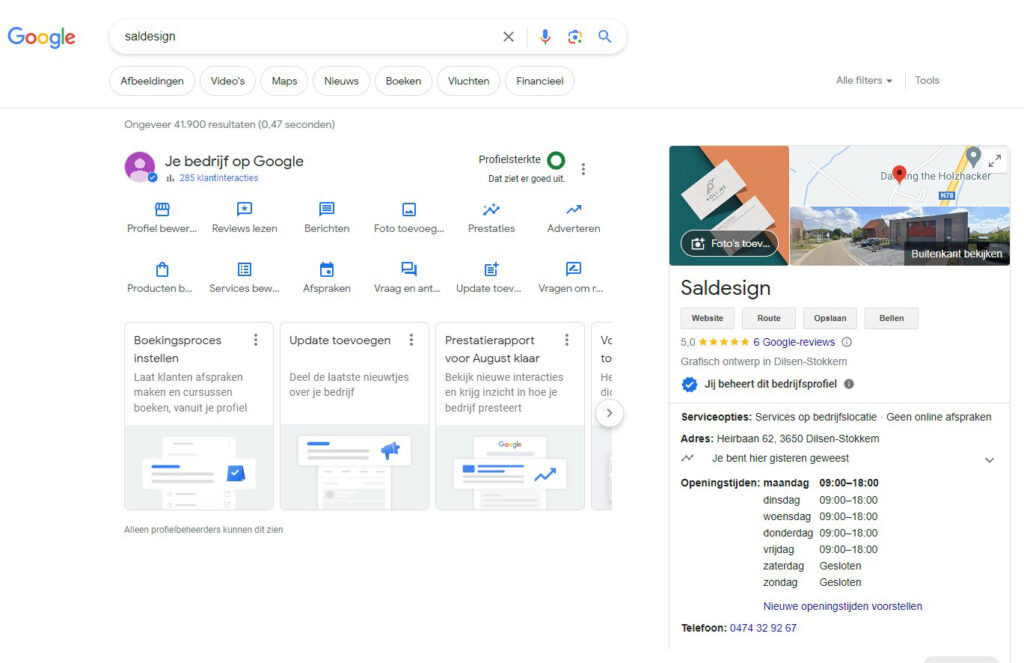Click the Update toevoegen post icon

[x=491, y=269]
